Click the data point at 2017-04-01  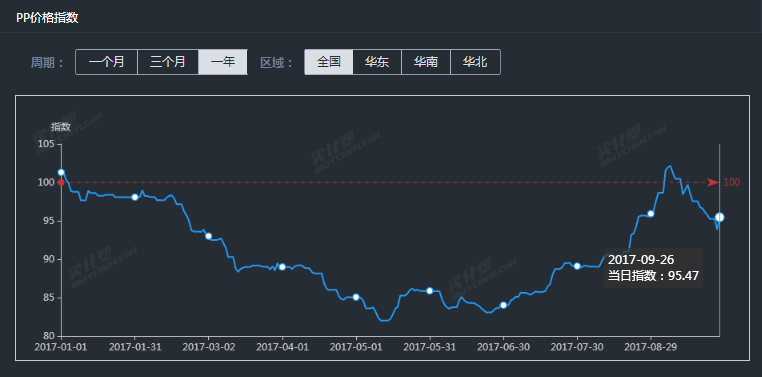tap(282, 267)
